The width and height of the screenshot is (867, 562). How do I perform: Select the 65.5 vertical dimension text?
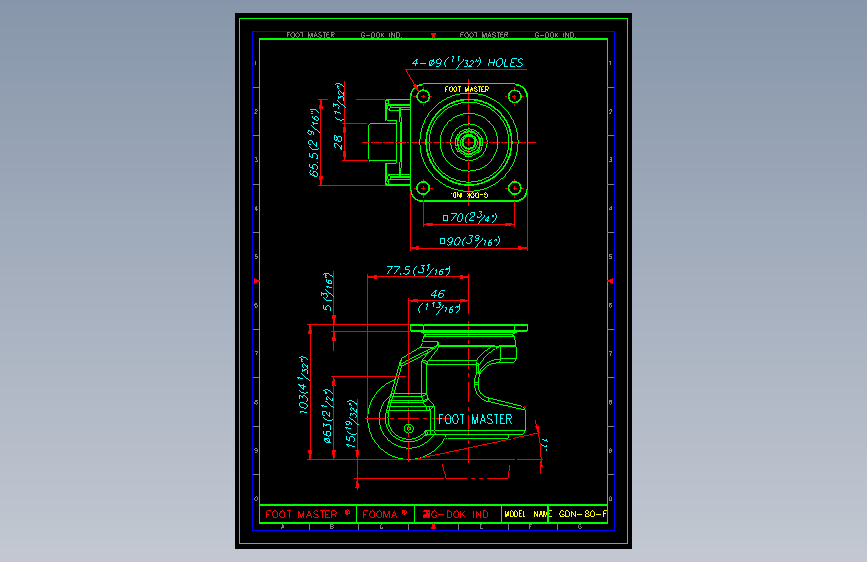pos(314,143)
